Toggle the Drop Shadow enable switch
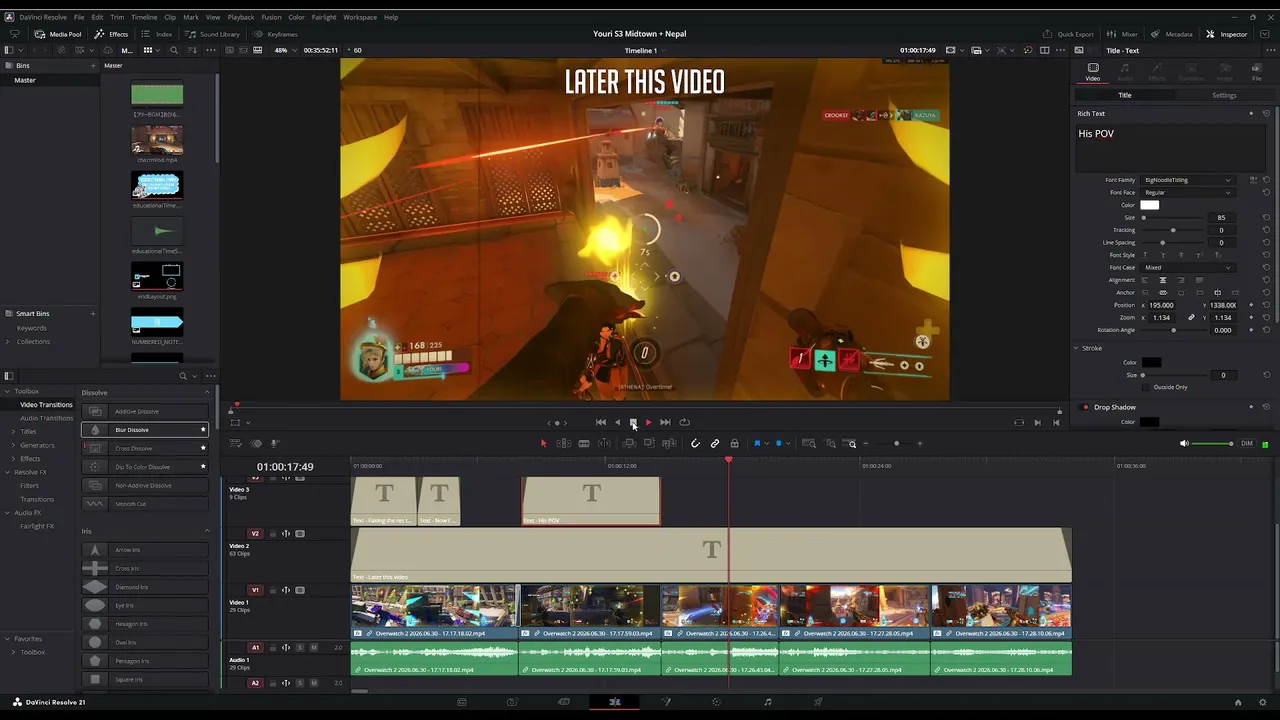The image size is (1280, 720). [1085, 407]
